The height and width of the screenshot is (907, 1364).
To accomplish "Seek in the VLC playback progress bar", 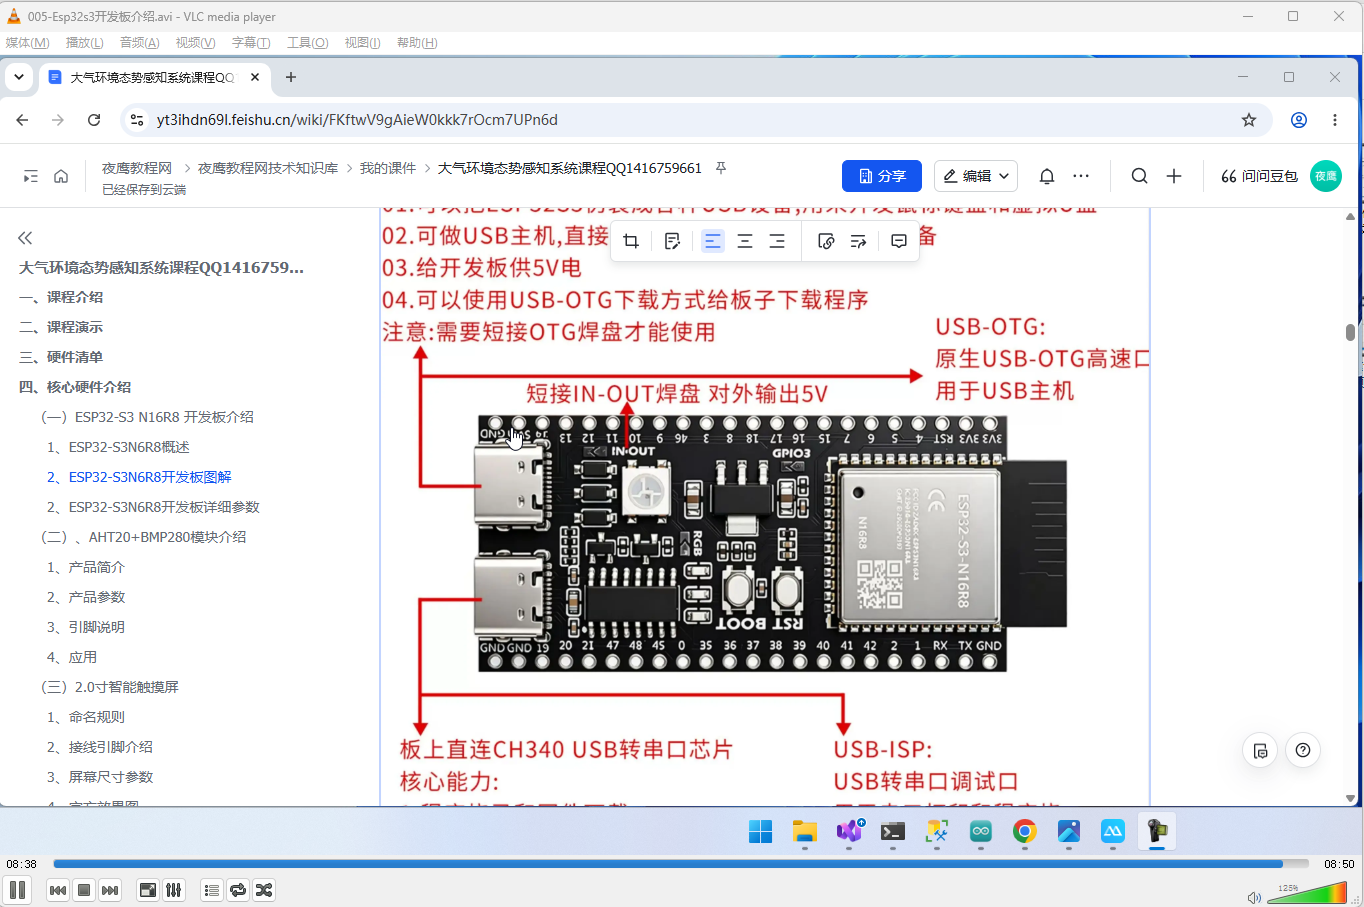I will click(680, 864).
